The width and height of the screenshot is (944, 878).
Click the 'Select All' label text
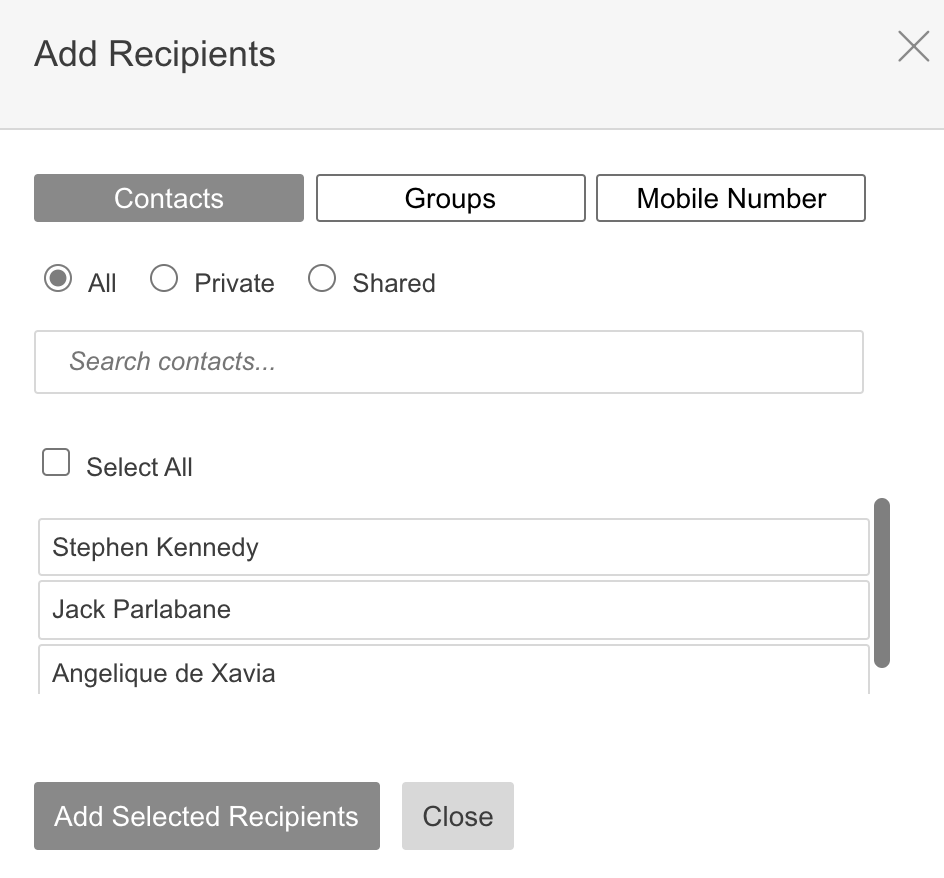(x=139, y=467)
